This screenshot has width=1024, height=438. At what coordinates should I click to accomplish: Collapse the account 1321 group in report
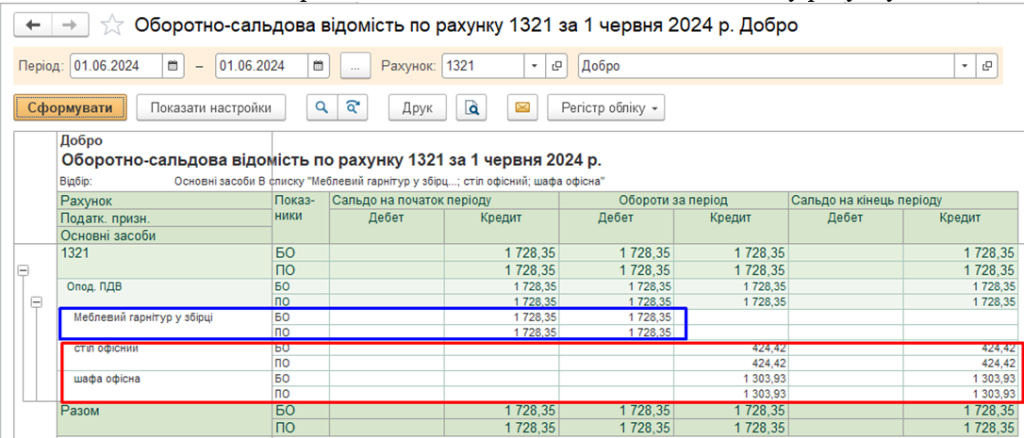coord(23,270)
